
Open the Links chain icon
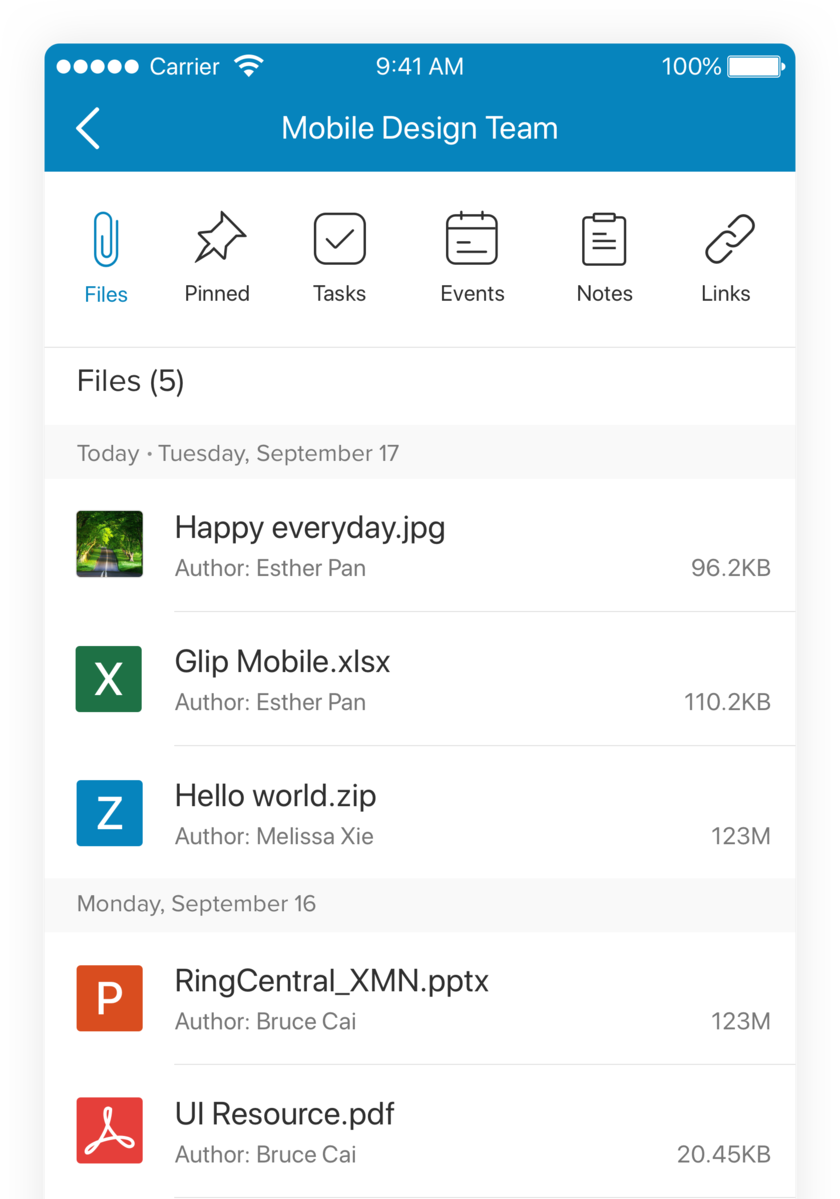pyautogui.click(x=729, y=239)
